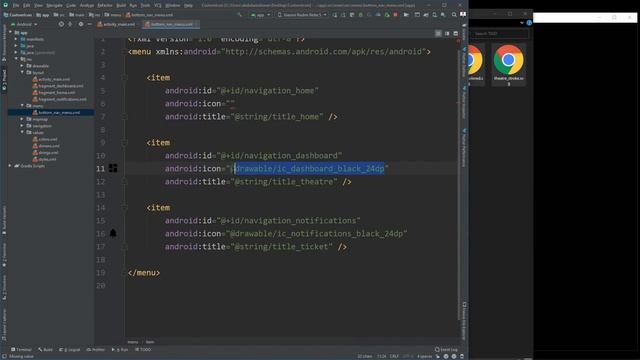Switch editor to Design view
This screenshot has width=640, height=360.
[456, 33]
